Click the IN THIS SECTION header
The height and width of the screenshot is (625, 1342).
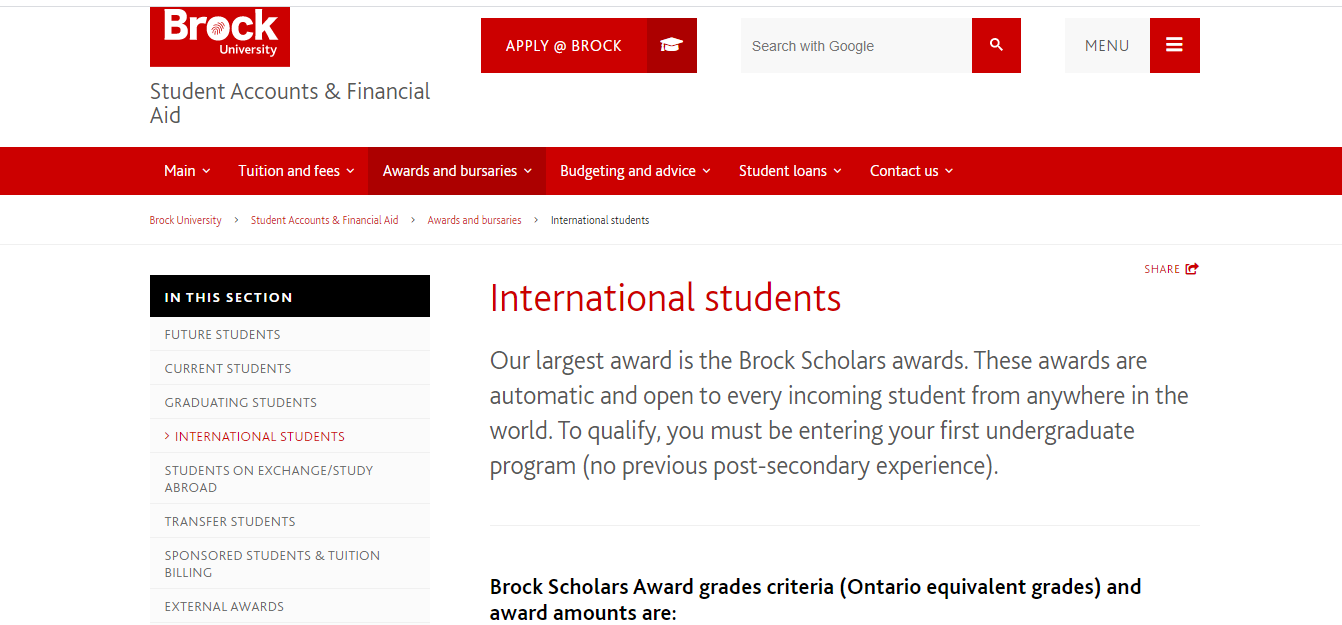pyautogui.click(x=290, y=297)
